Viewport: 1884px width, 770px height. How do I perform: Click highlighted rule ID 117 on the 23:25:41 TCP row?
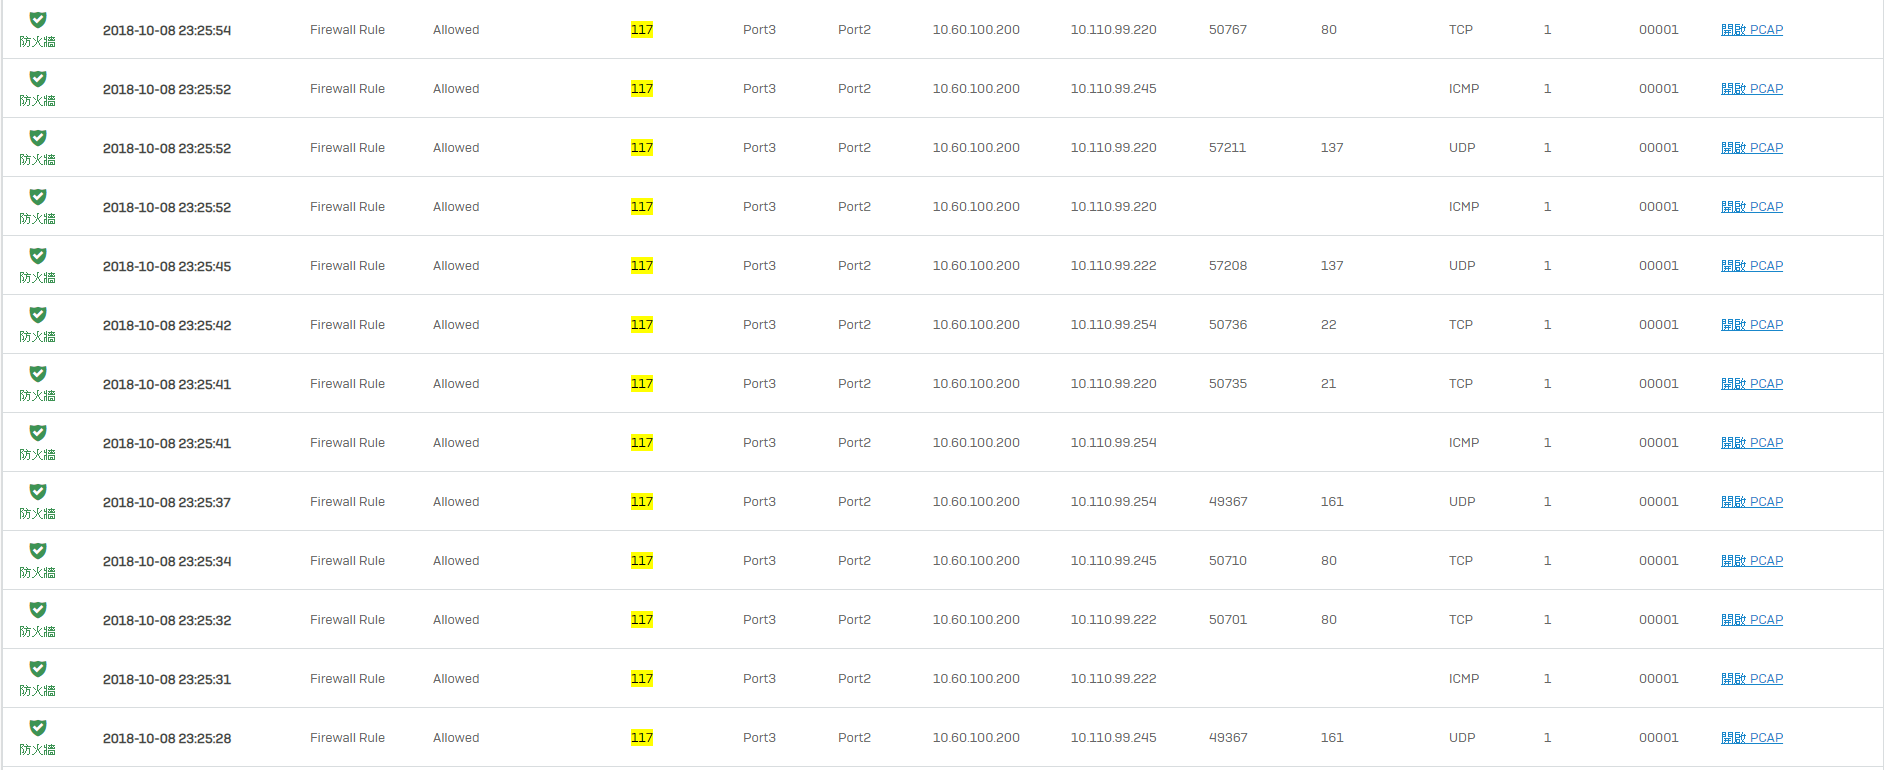click(642, 384)
